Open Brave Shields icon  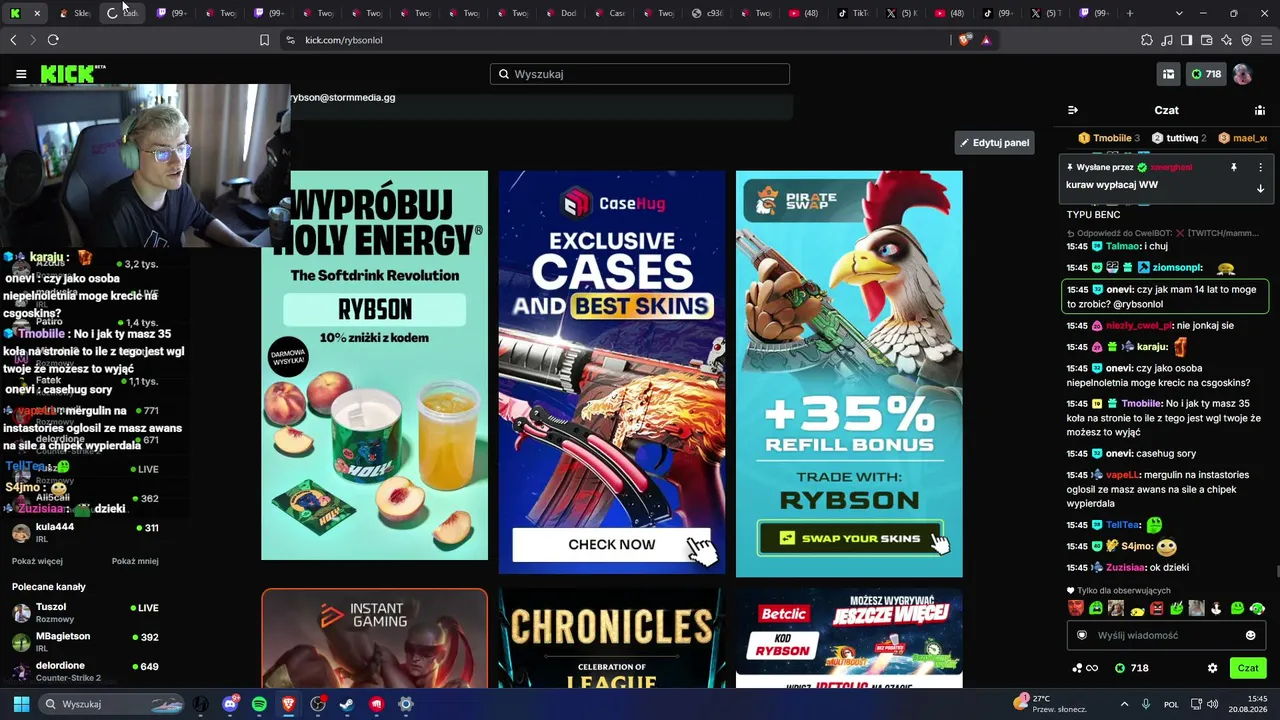click(964, 40)
